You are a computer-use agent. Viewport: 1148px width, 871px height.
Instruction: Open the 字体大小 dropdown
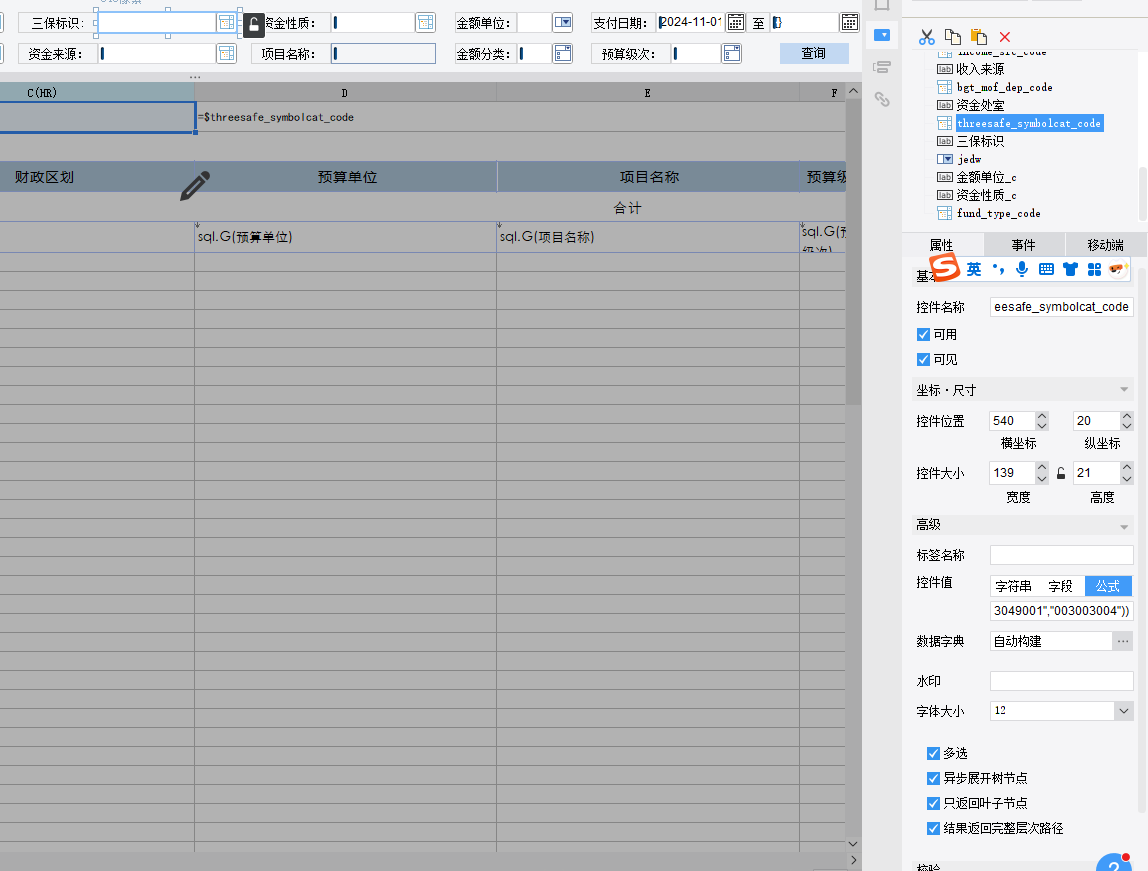click(x=1124, y=711)
